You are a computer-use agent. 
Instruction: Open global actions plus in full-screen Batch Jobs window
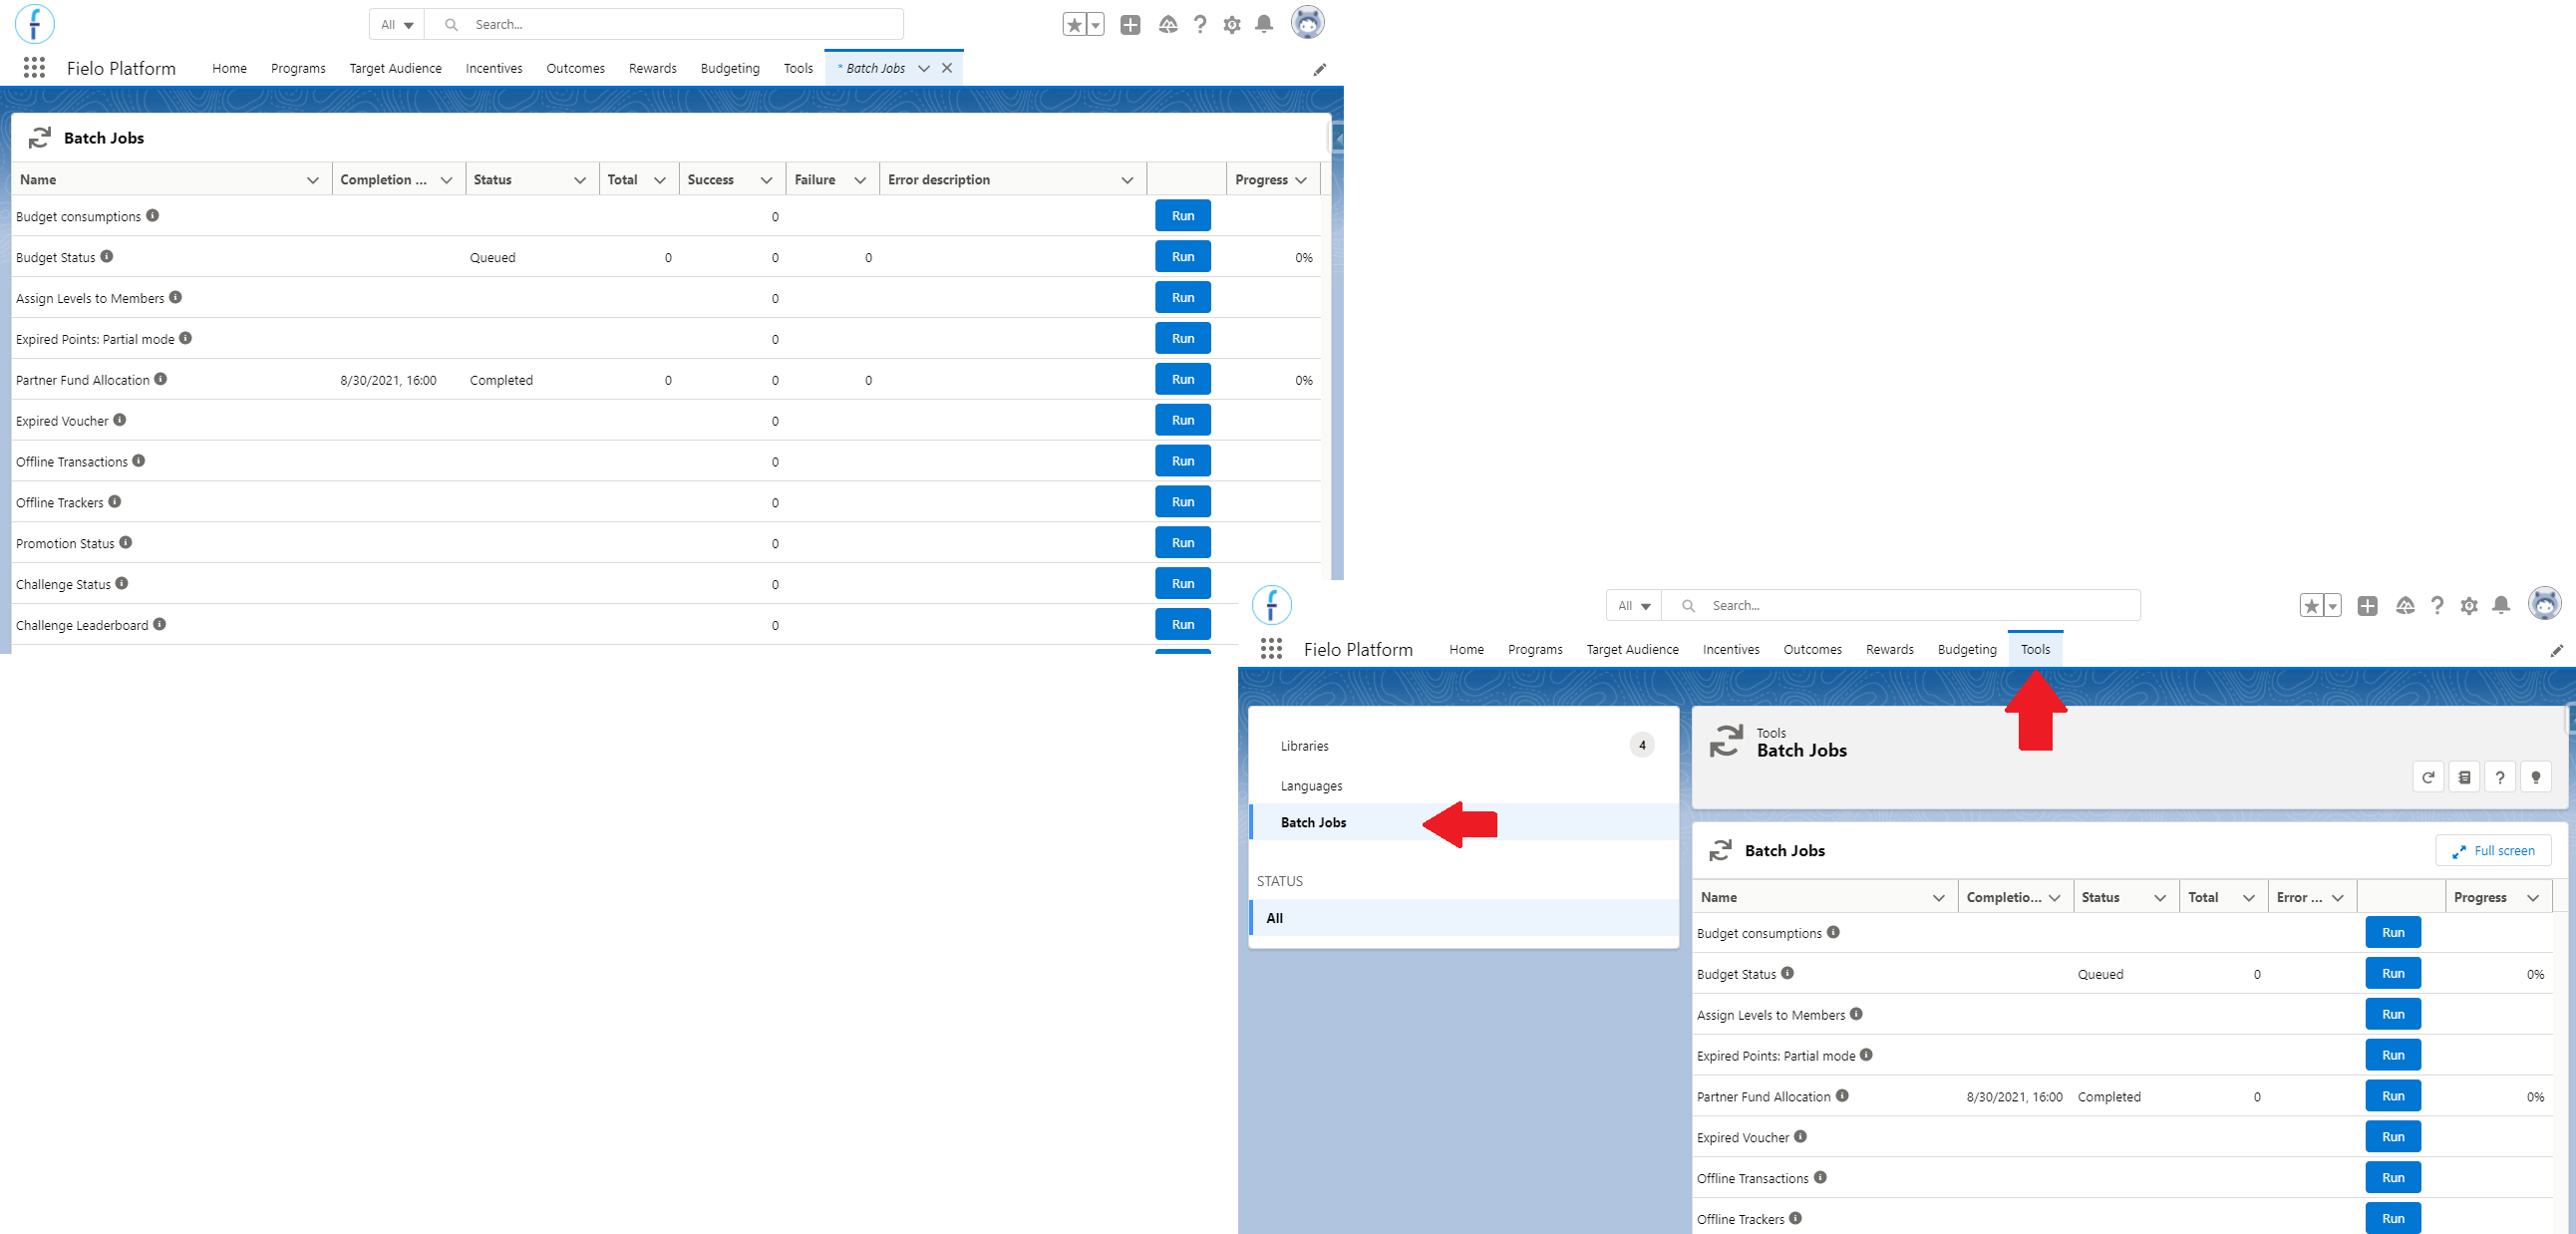(1130, 25)
